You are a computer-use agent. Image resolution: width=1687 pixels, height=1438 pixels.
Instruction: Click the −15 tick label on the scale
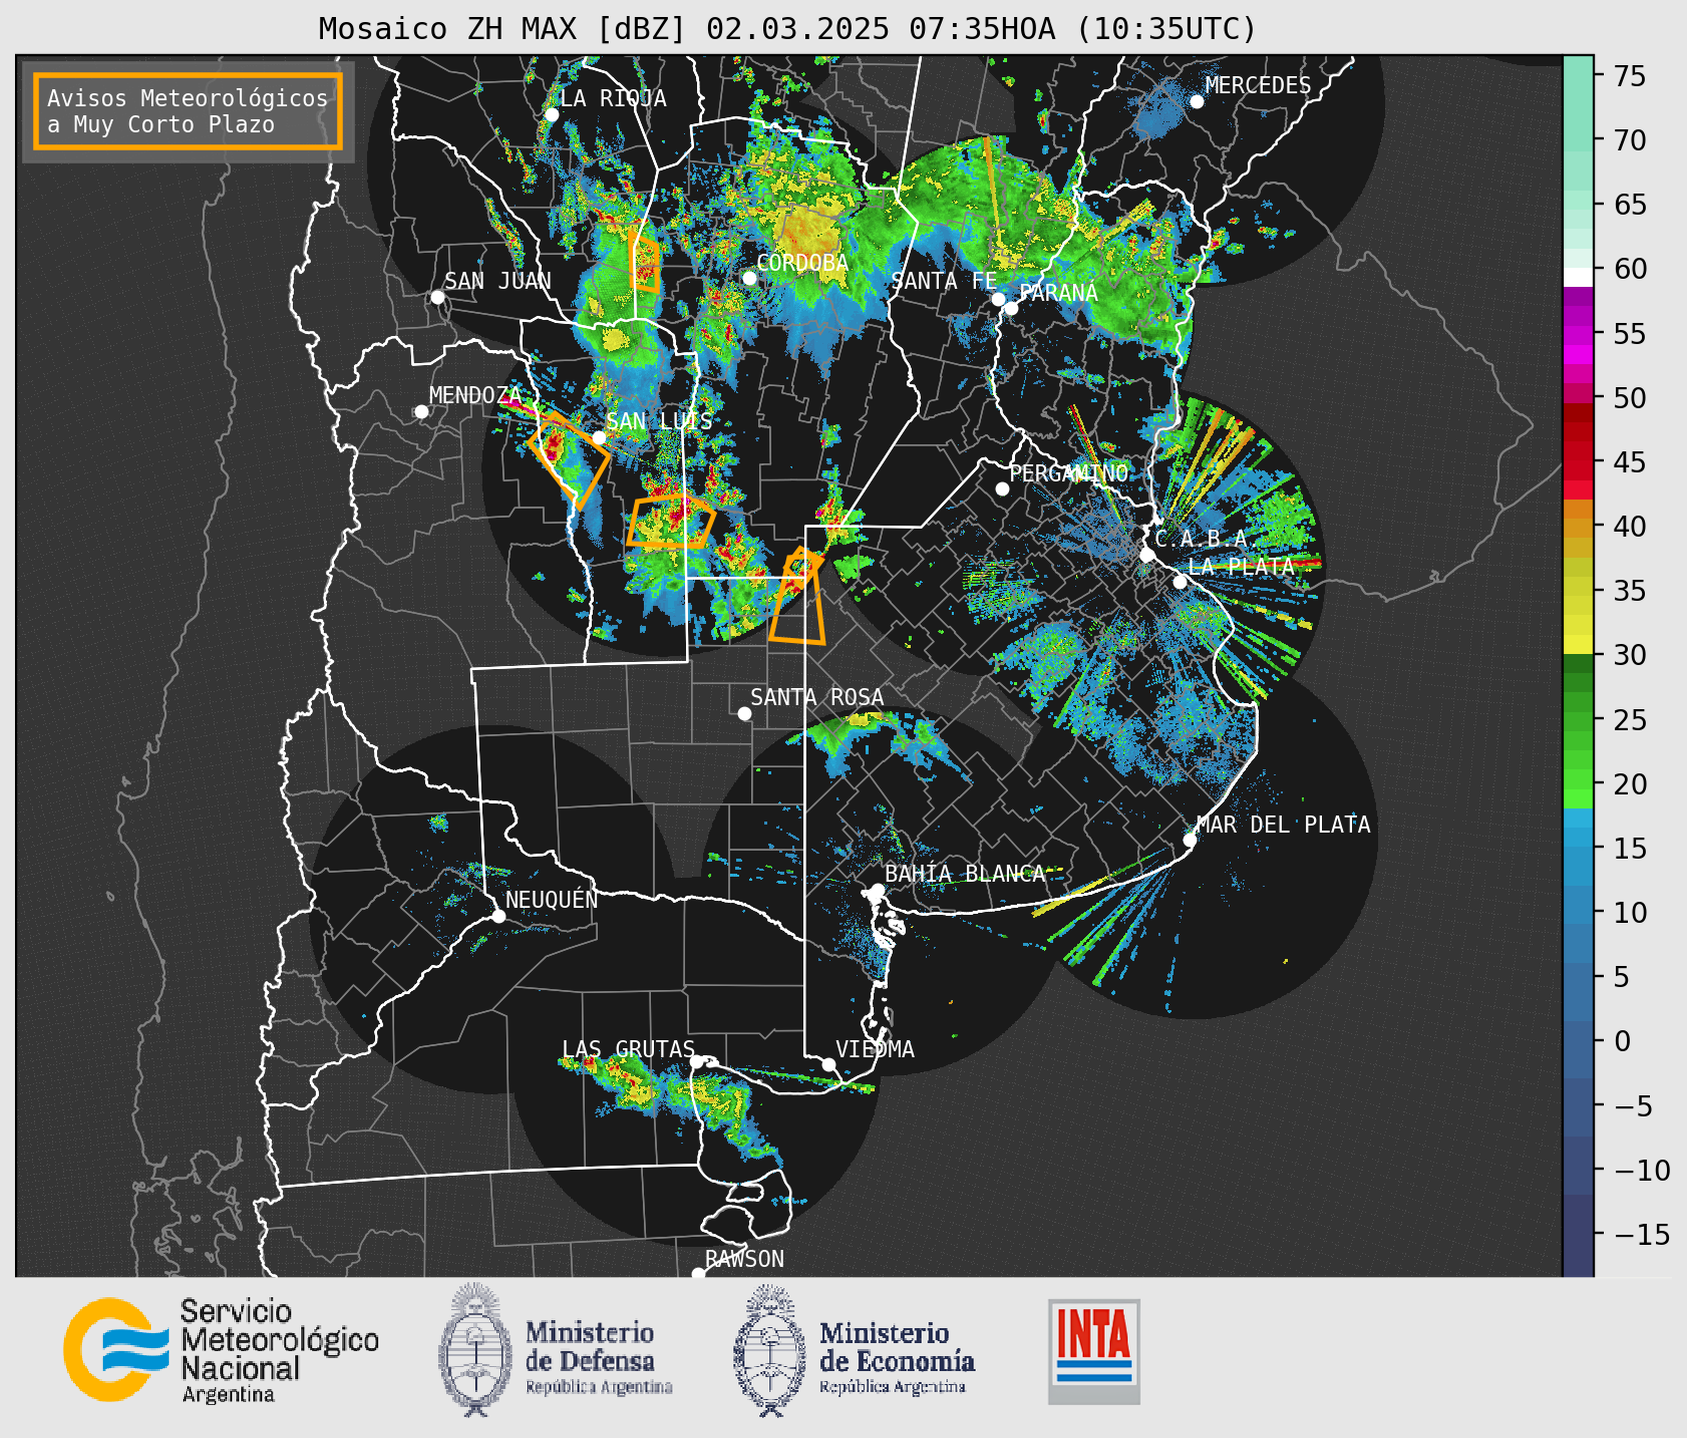coord(1641,1234)
